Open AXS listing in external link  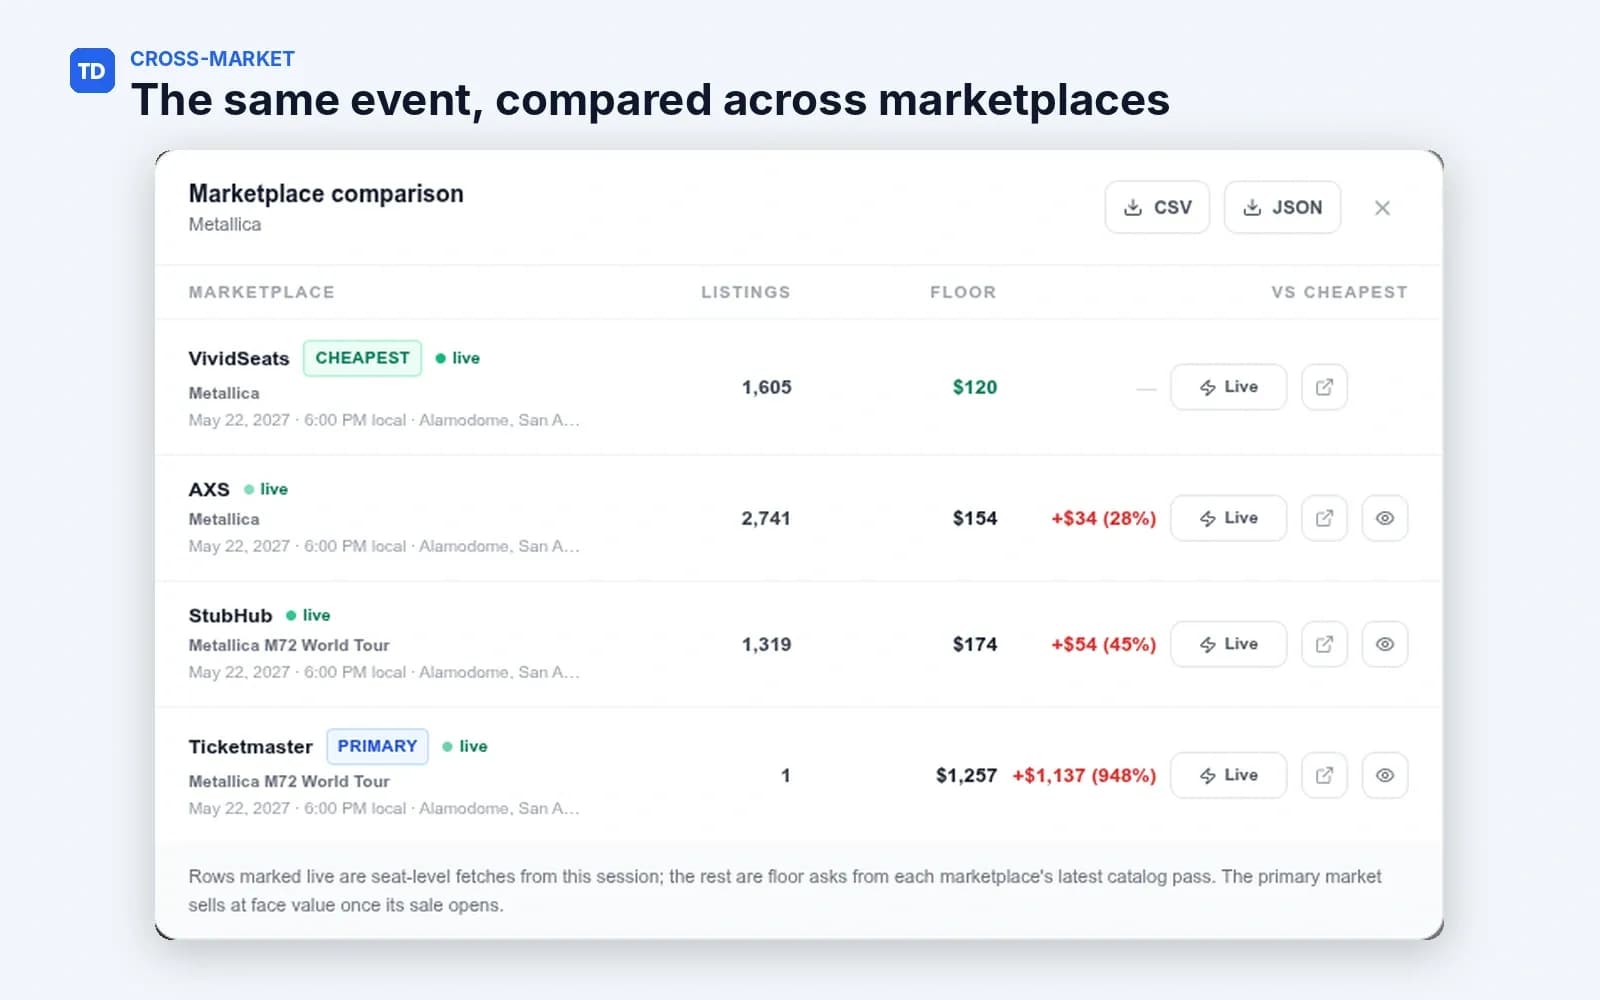(1324, 518)
